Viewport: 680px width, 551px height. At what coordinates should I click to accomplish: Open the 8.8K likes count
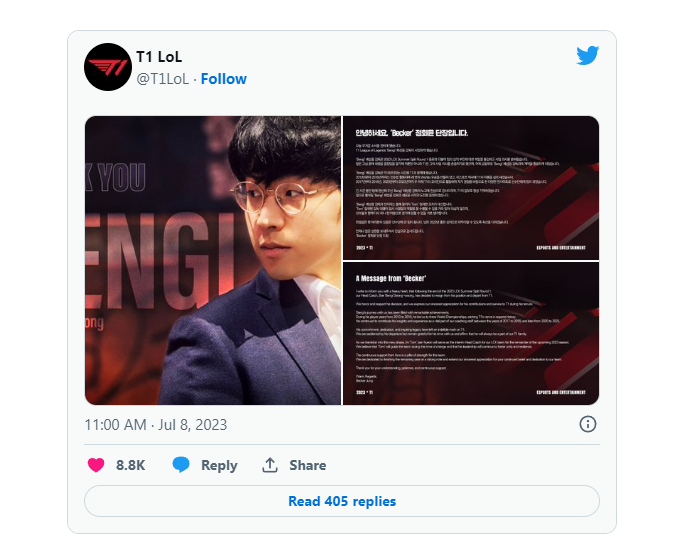click(x=131, y=465)
